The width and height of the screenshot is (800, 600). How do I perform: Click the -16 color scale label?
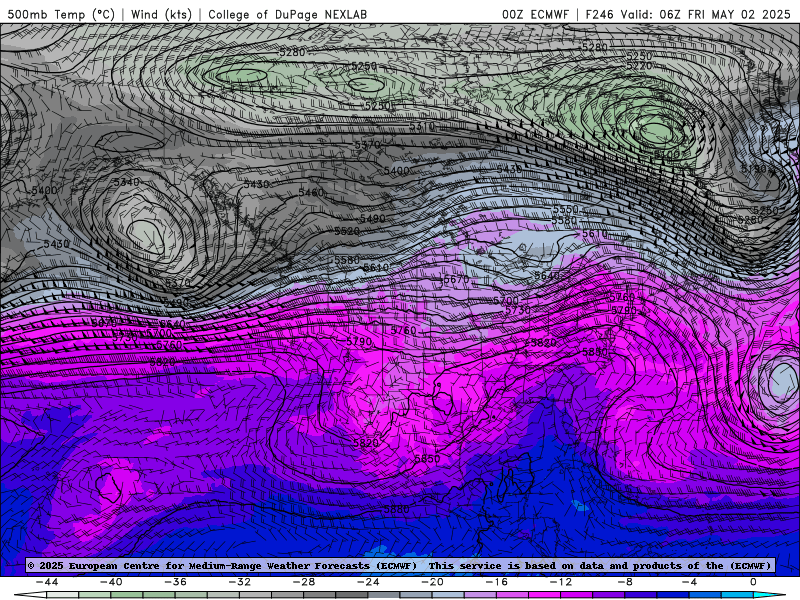point(496,582)
